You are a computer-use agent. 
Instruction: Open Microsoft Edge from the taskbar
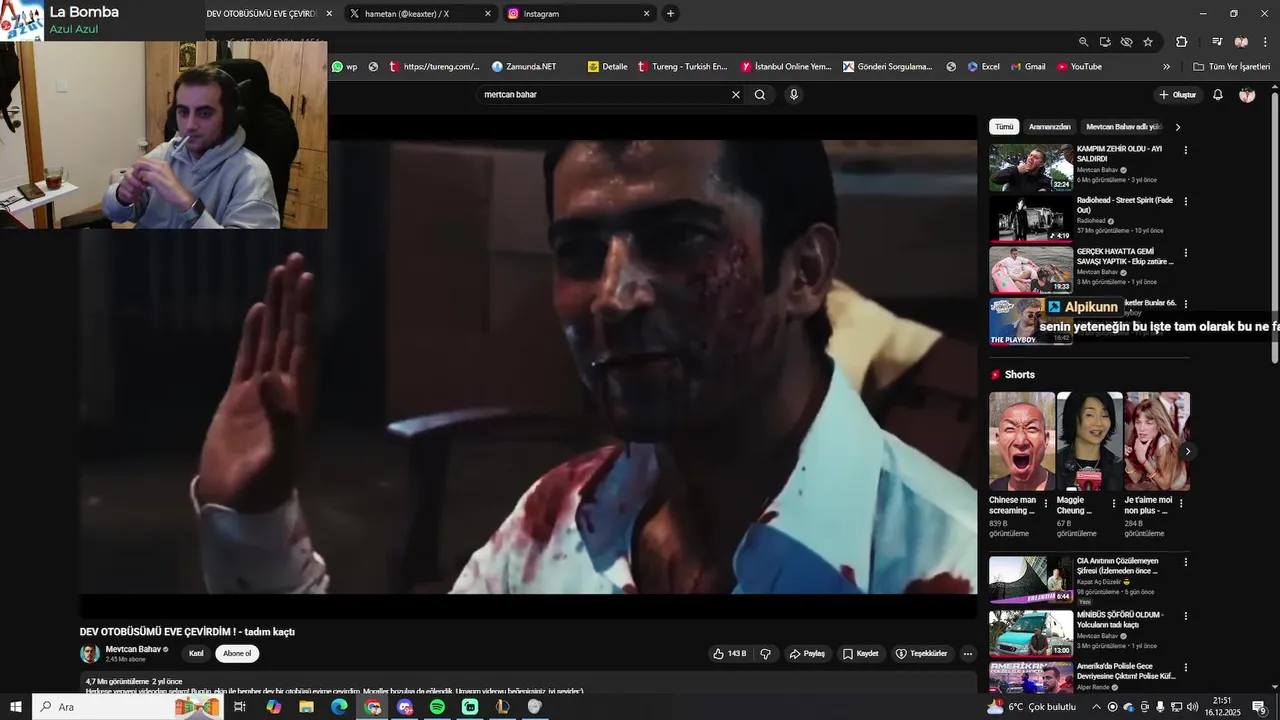tap(339, 707)
